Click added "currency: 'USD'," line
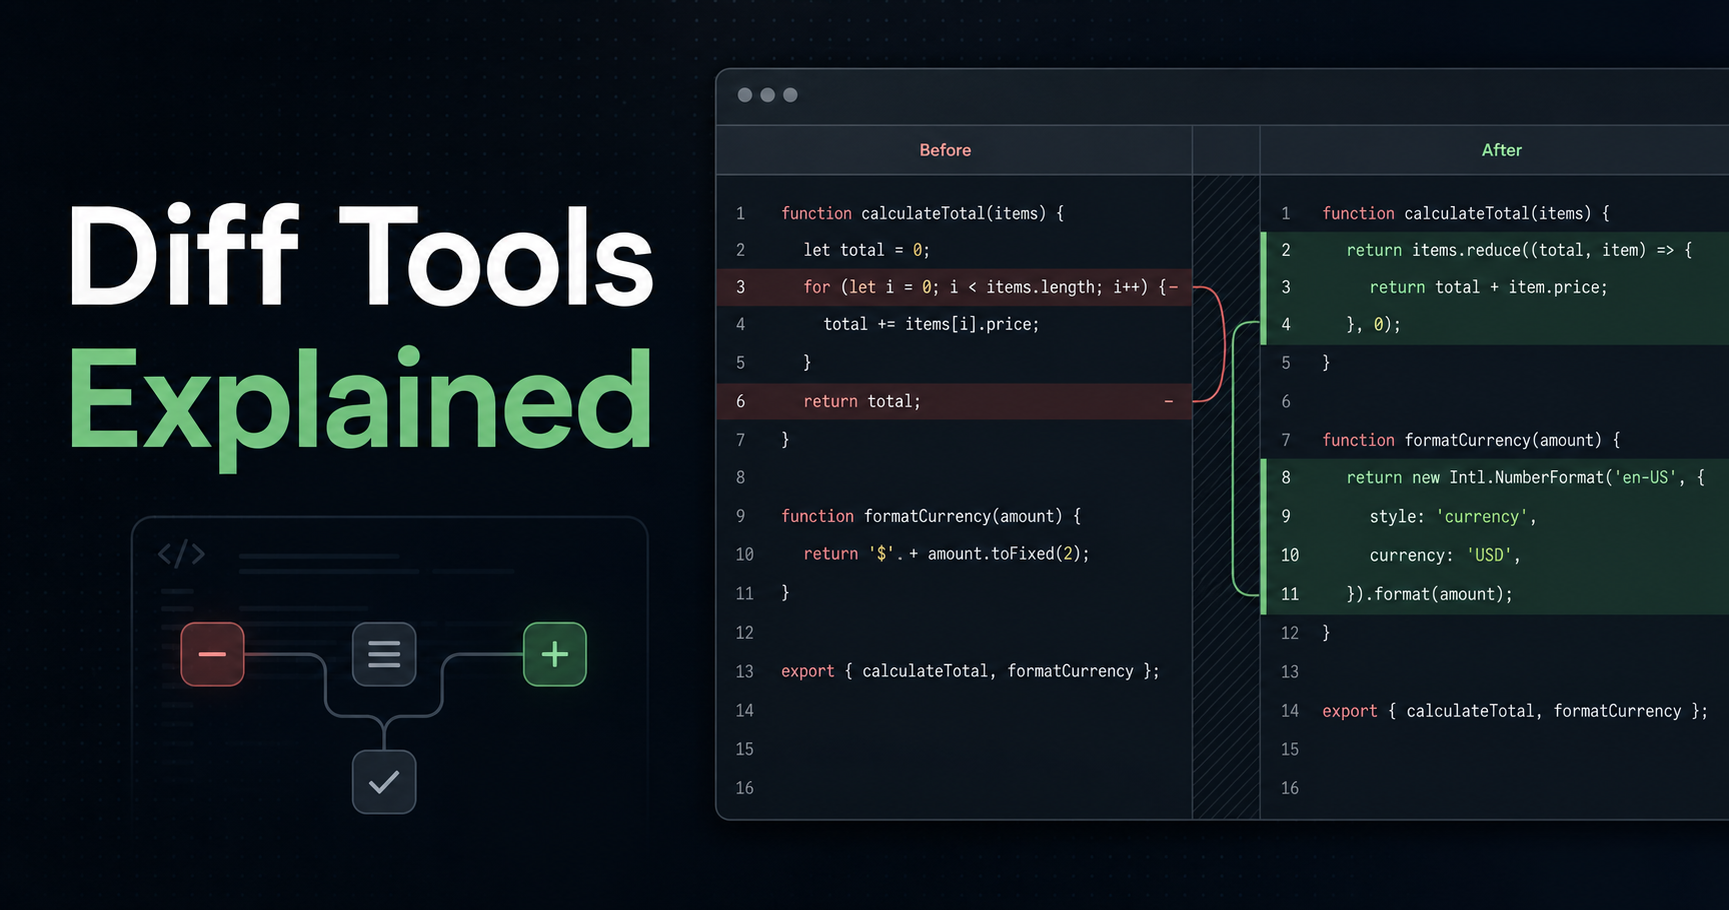 (1495, 555)
